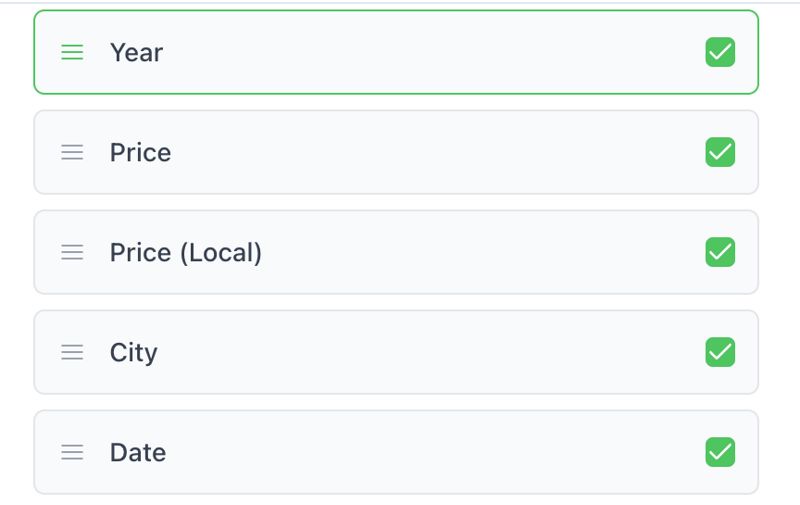Toggle the Date column checkbox

coord(720,452)
